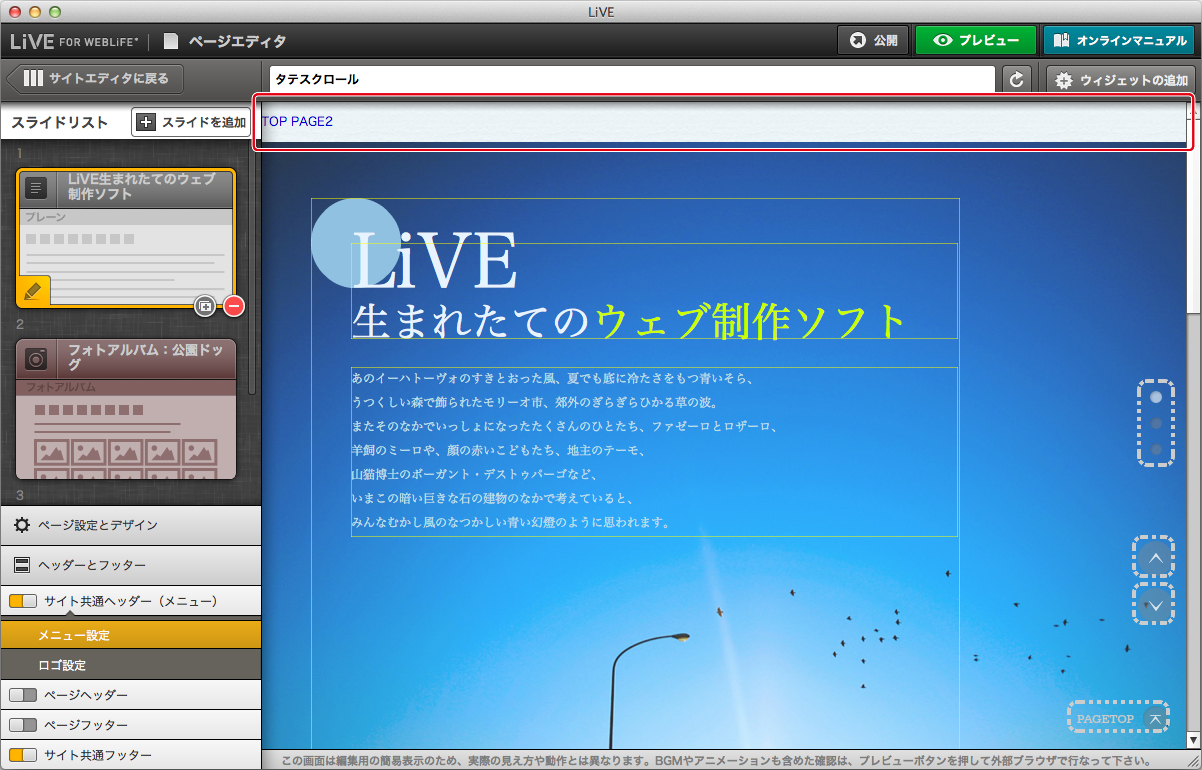The image size is (1202, 770).
Task: Click the text slide type icon on slide 1
Action: pos(37,187)
